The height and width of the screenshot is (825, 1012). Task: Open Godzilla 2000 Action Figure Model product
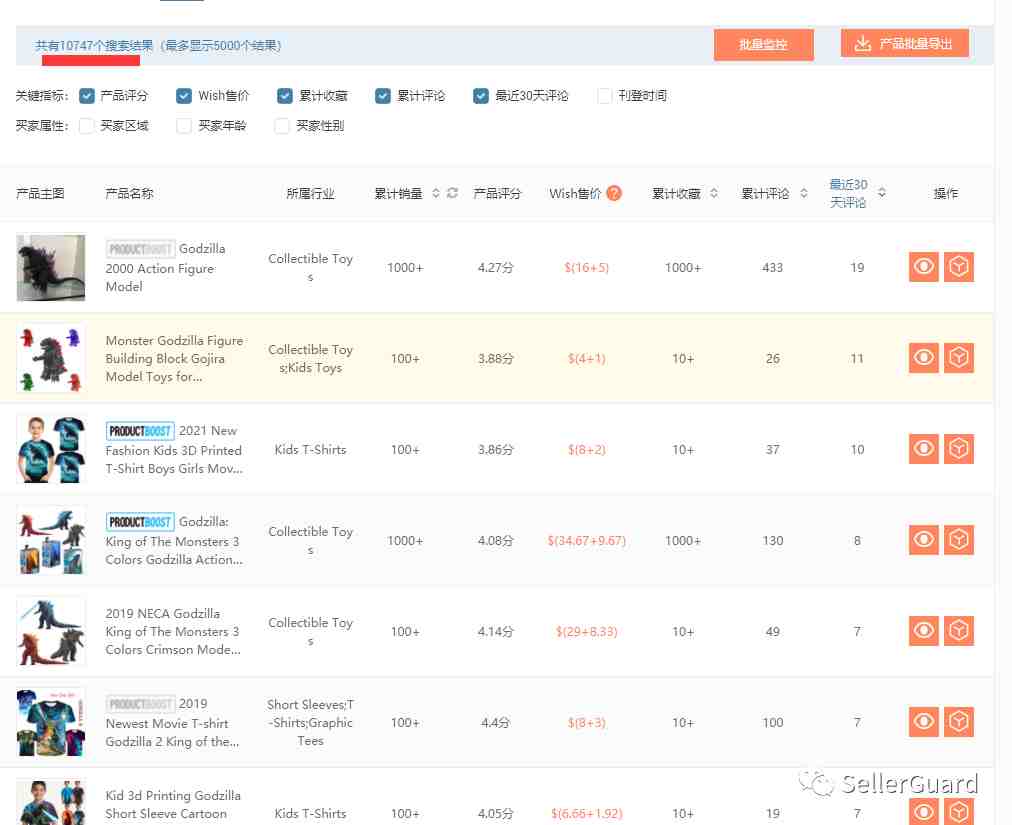point(166,267)
